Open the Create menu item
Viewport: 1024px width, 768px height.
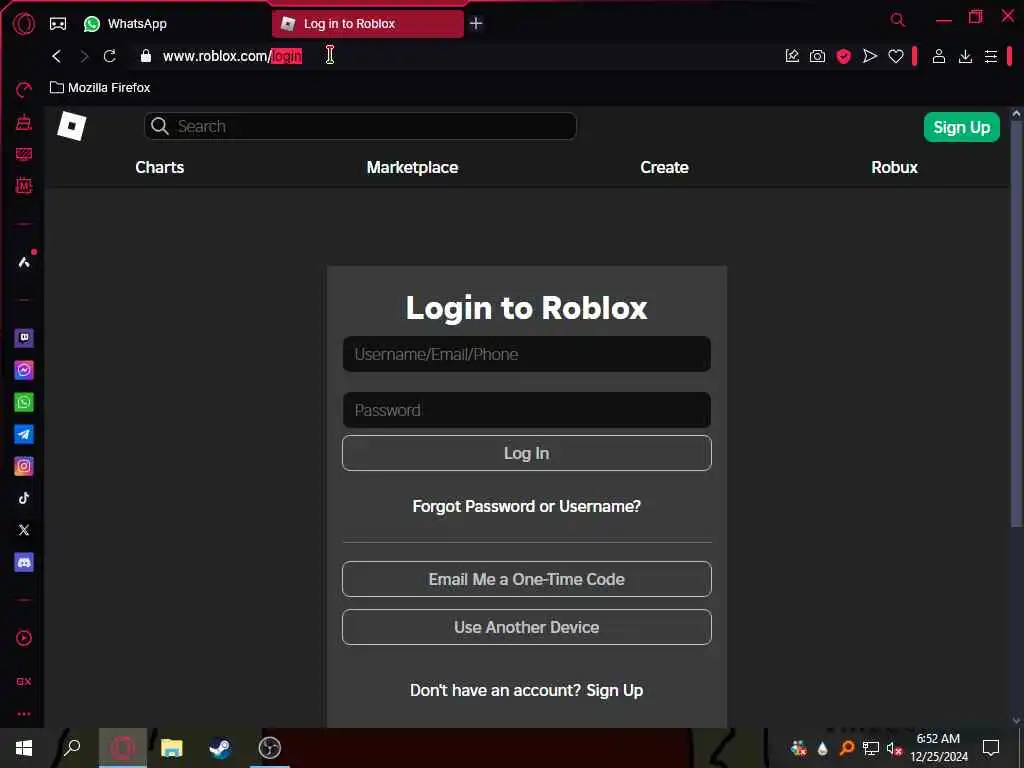[x=664, y=167]
